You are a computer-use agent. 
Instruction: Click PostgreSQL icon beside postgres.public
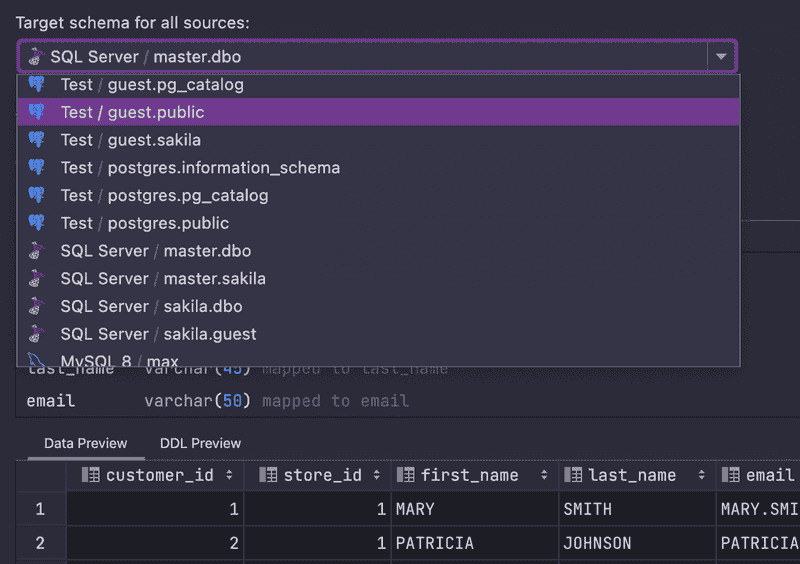point(36,223)
